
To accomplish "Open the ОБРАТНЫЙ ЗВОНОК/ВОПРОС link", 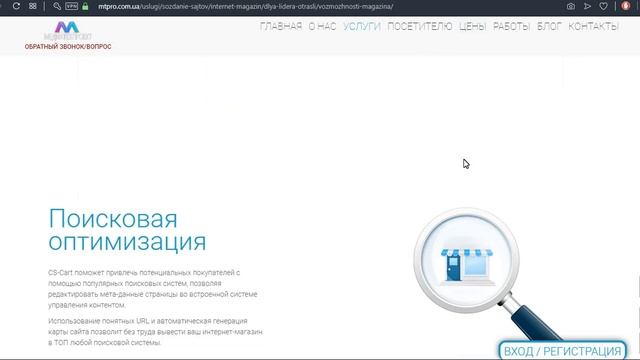I will (x=68, y=47).
